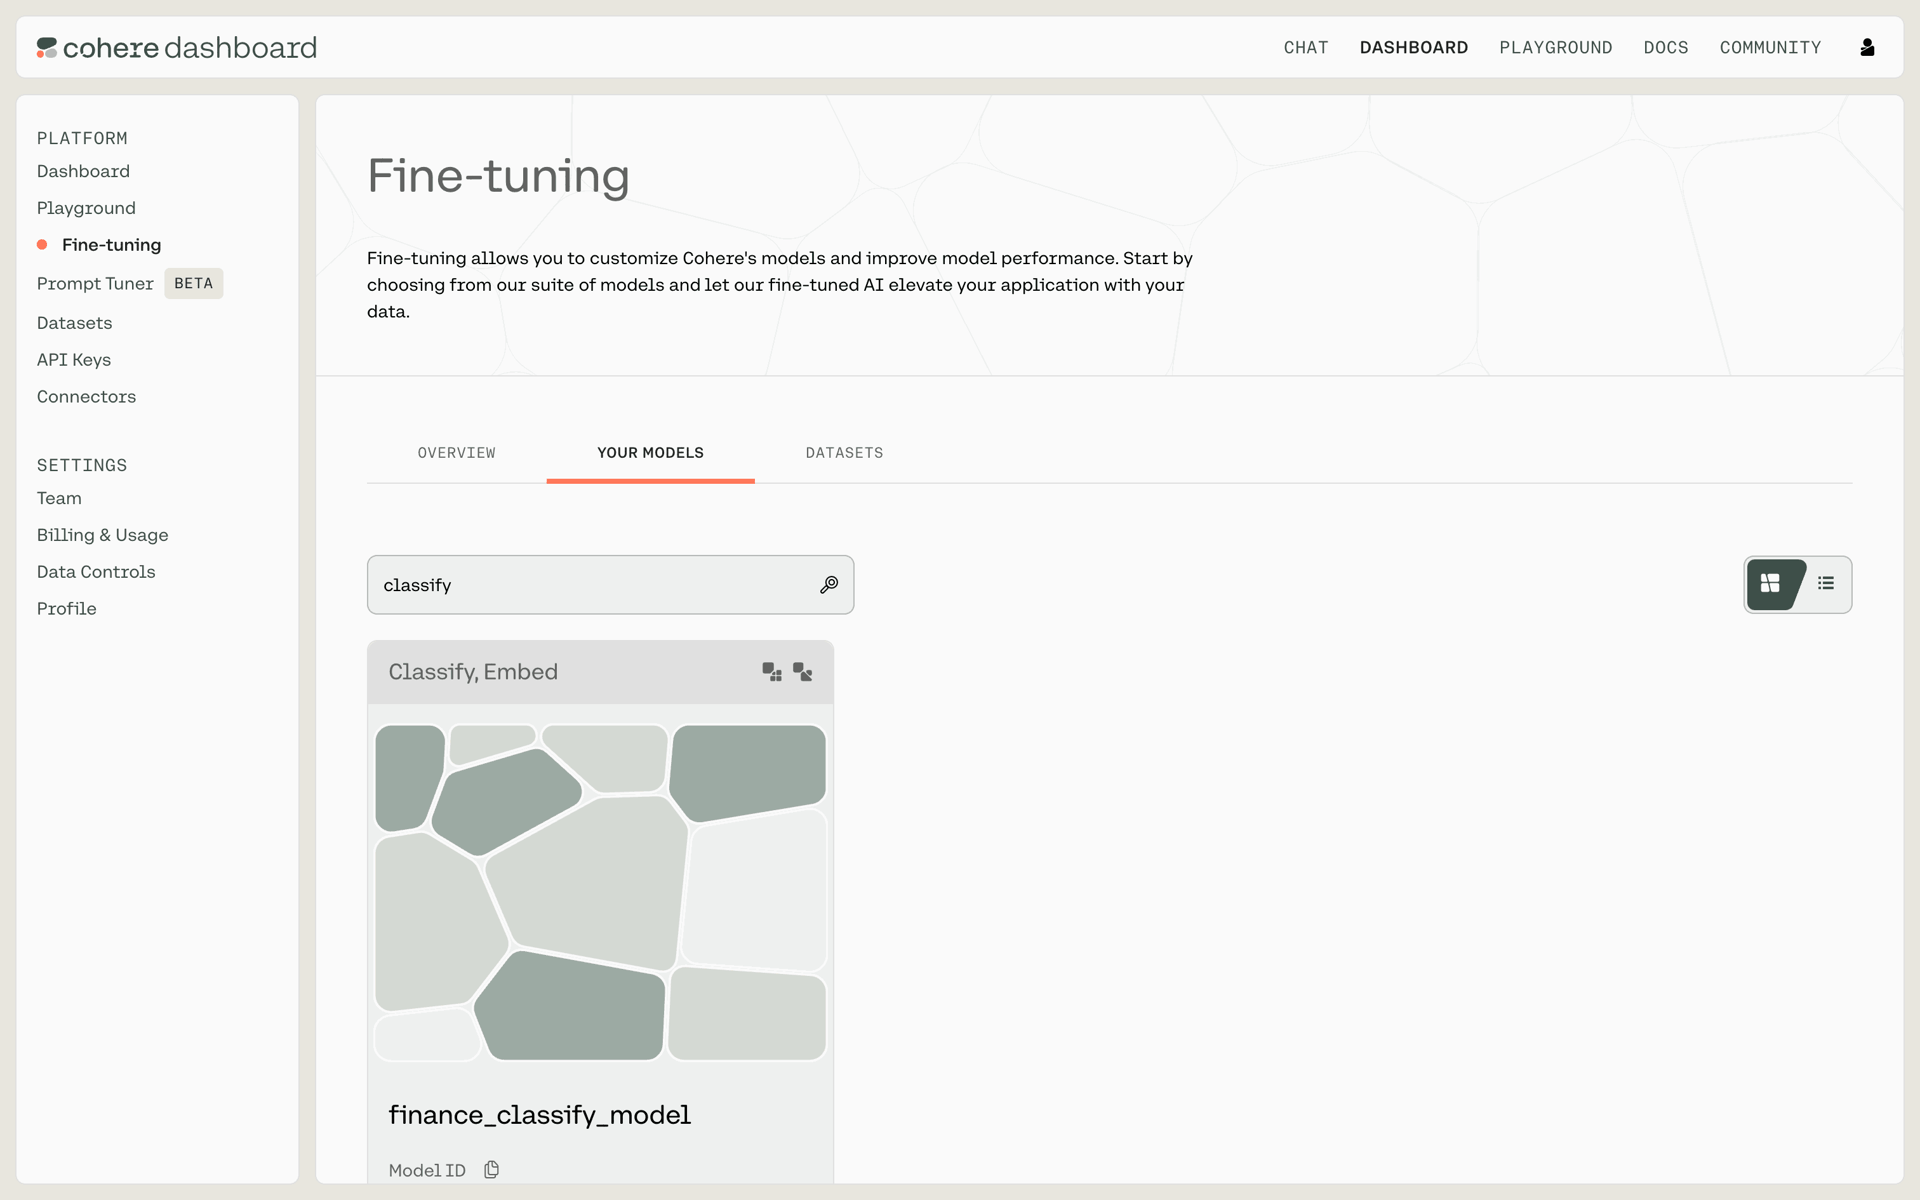This screenshot has width=1920, height=1200.
Task: Open Prompt Tuner beta page
Action: (x=95, y=284)
